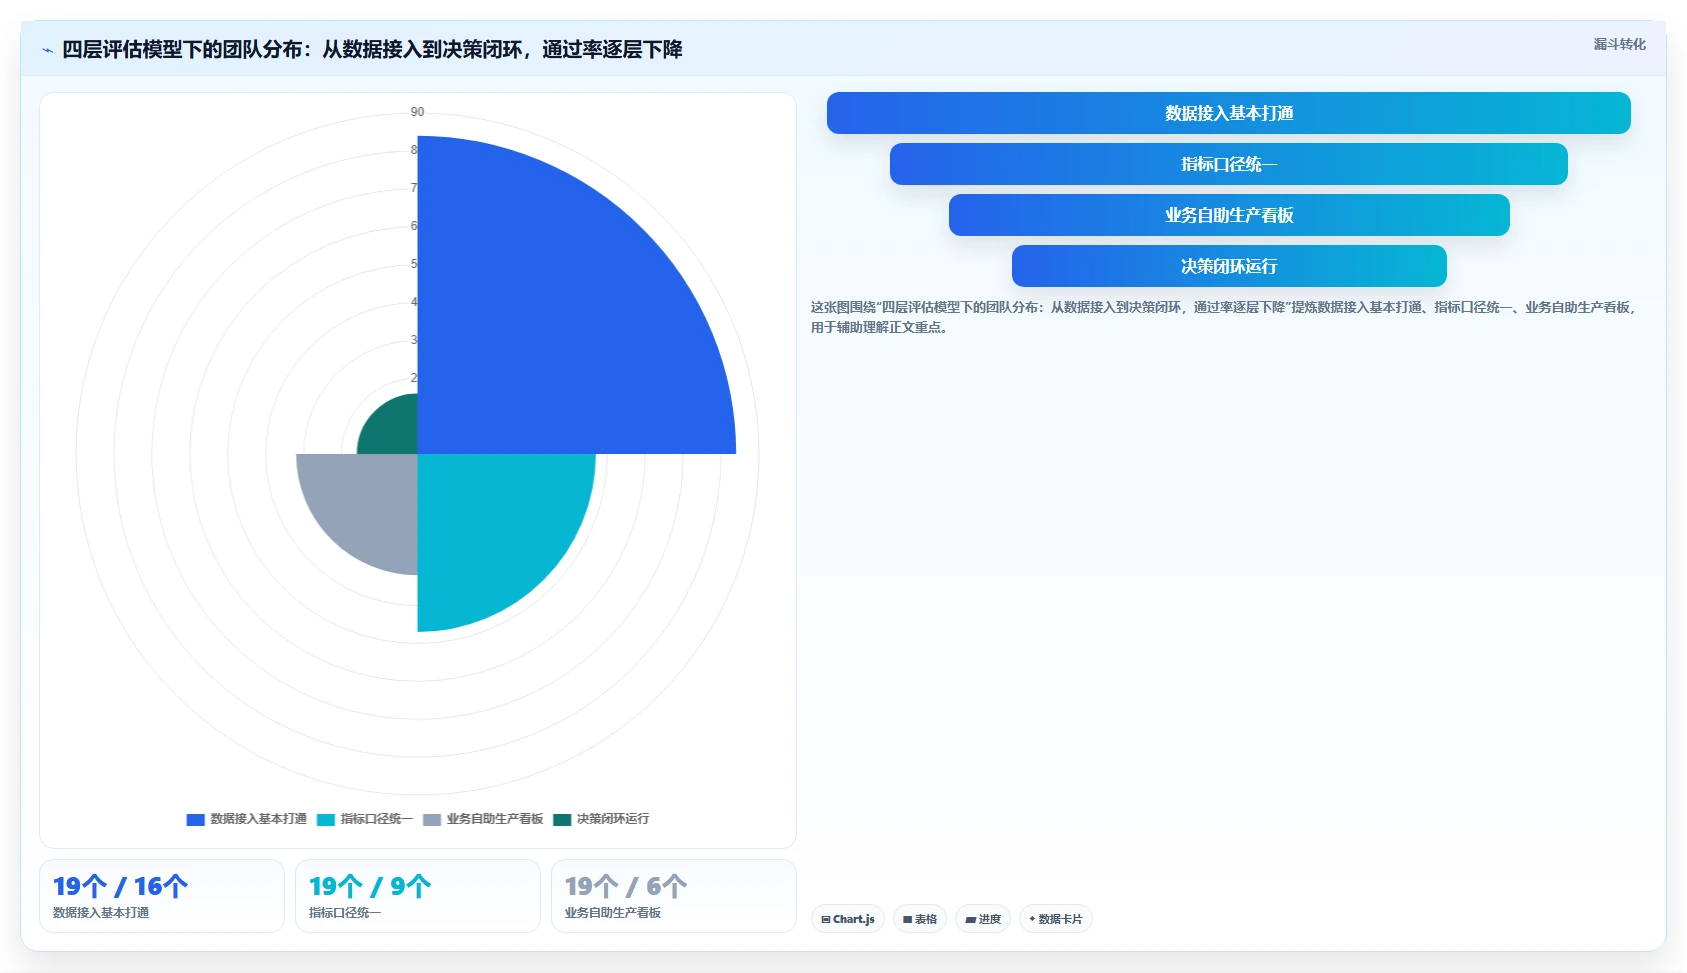Open the 19个 / 9个 stat card
Viewport: 1687px width, 973px height.
tap(418, 896)
